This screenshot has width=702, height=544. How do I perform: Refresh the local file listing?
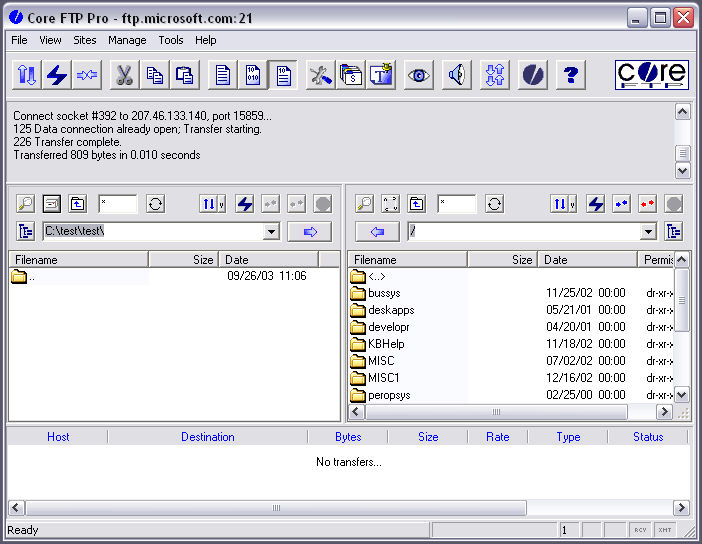point(155,204)
